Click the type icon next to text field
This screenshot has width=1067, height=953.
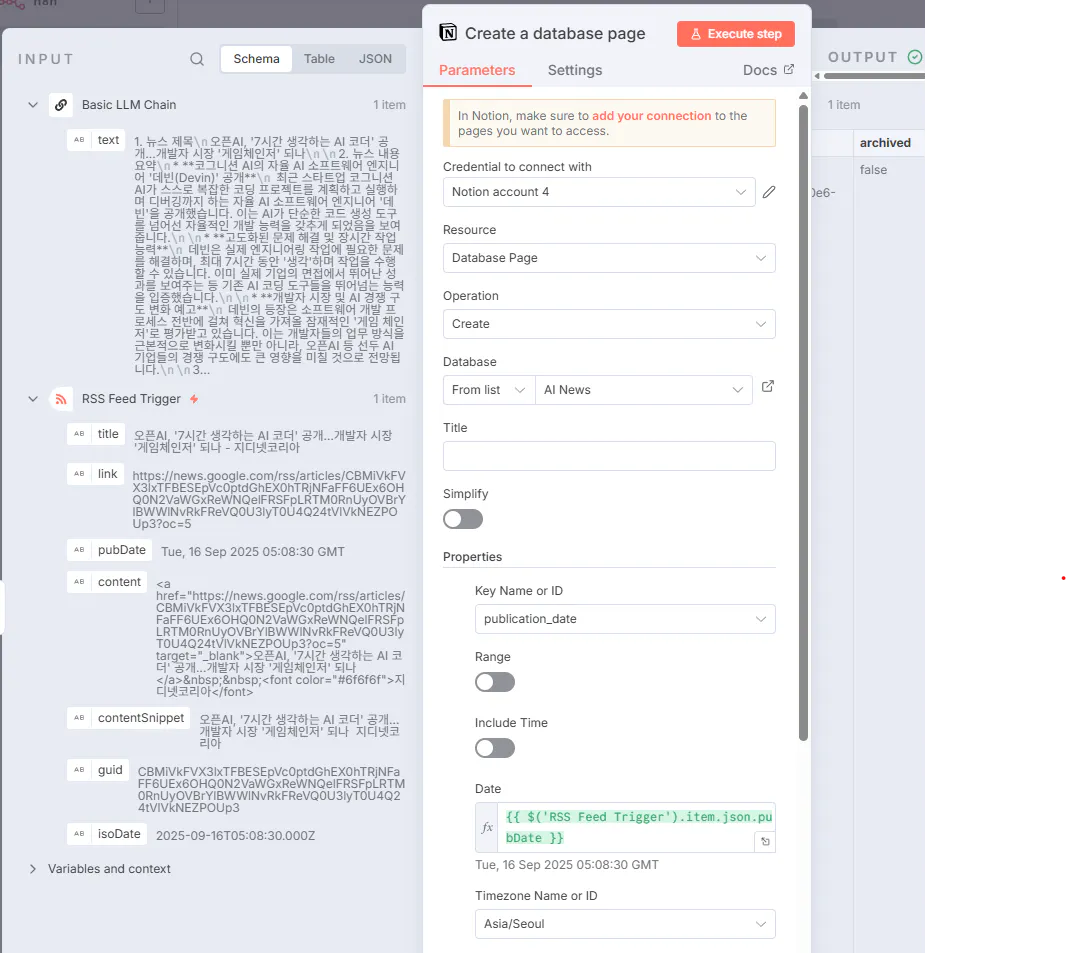(79, 140)
